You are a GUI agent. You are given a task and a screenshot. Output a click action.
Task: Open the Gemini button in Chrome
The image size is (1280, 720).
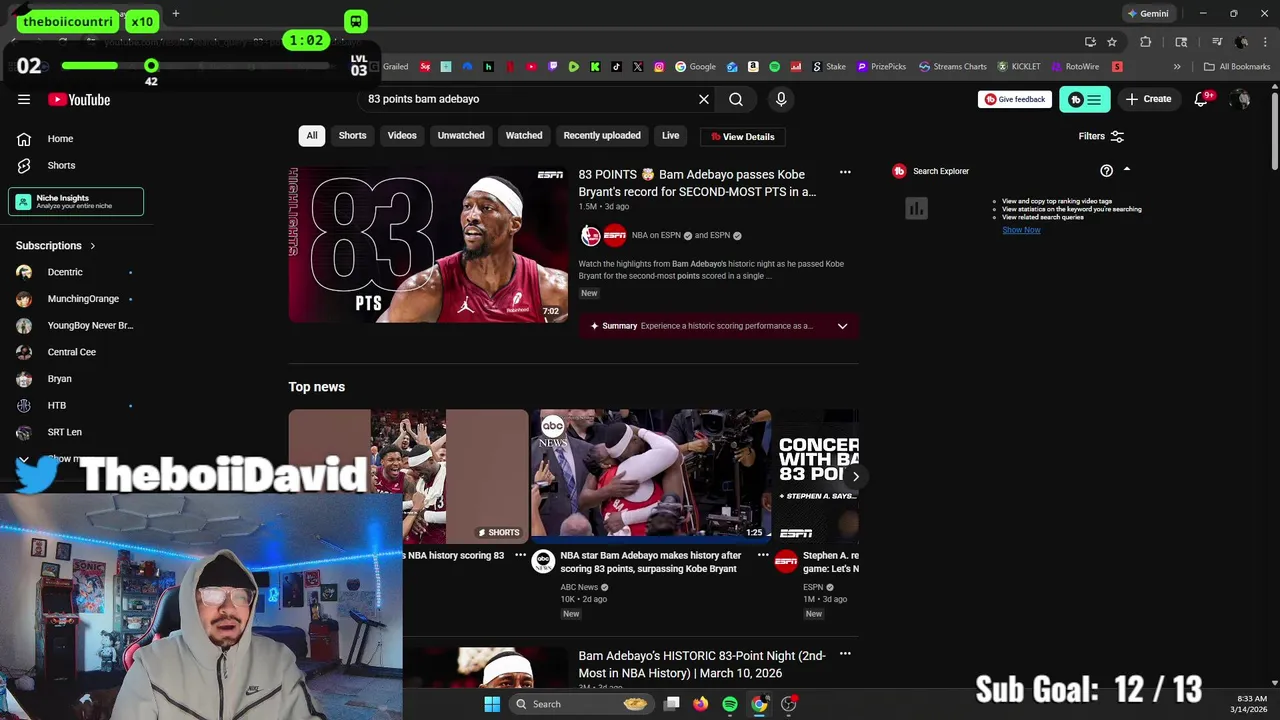1147,14
